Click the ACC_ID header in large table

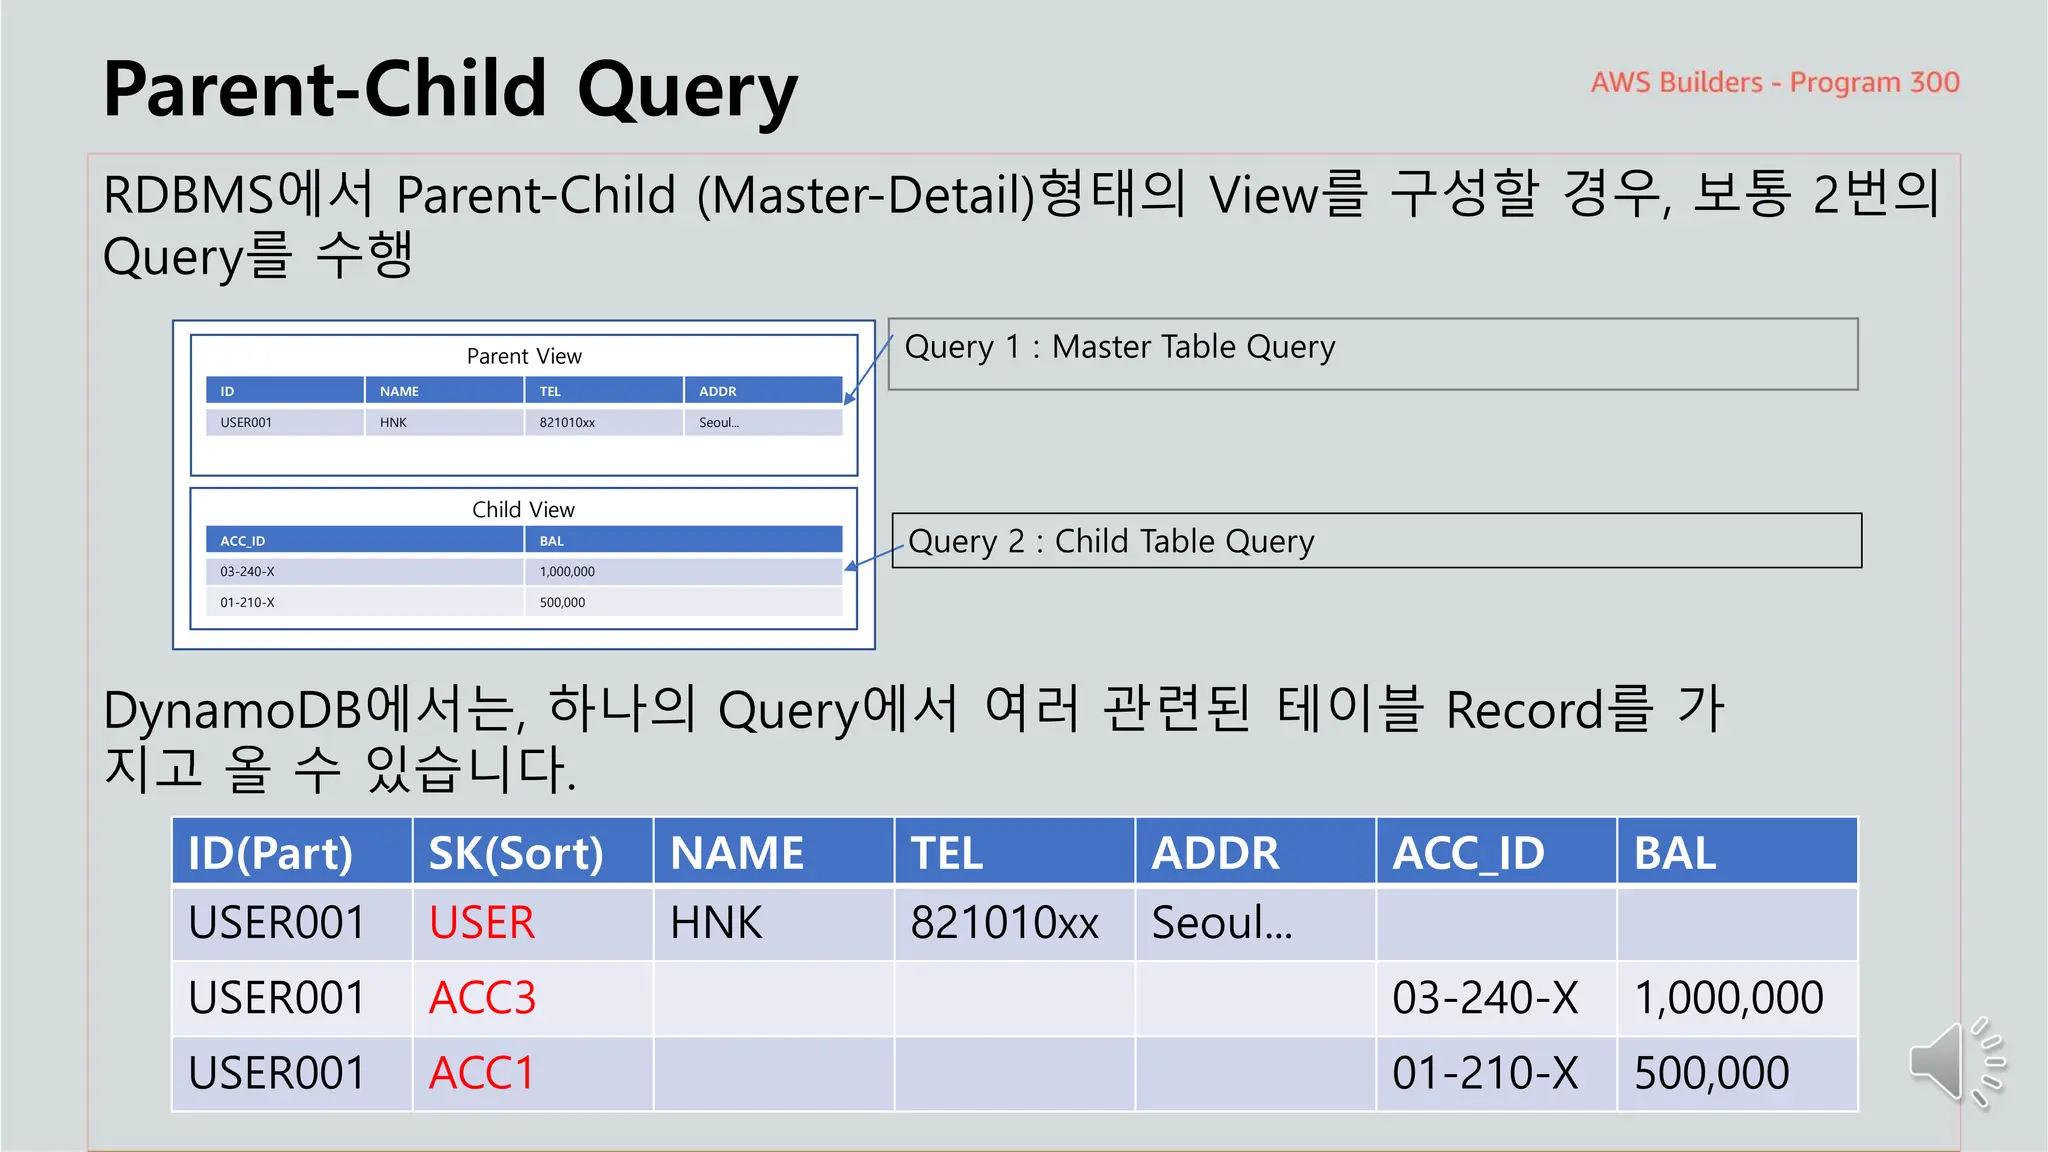point(1497,852)
